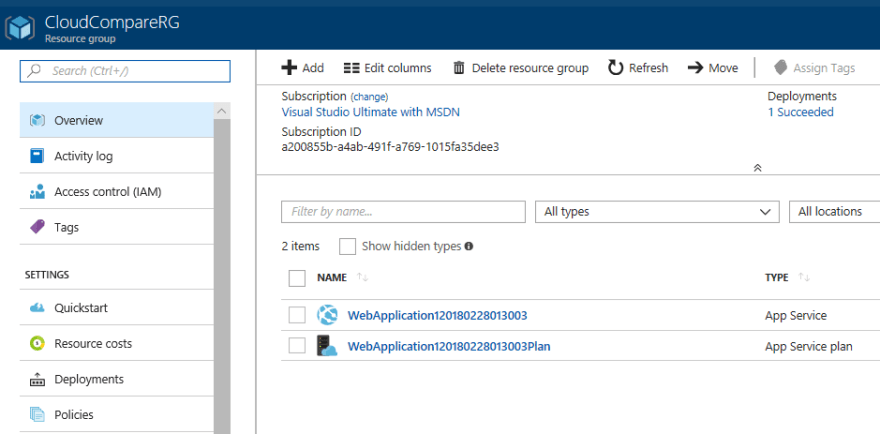The width and height of the screenshot is (880, 434).
Task: Check the box for WebApplication120180228013003 App Service row
Action: [297, 315]
